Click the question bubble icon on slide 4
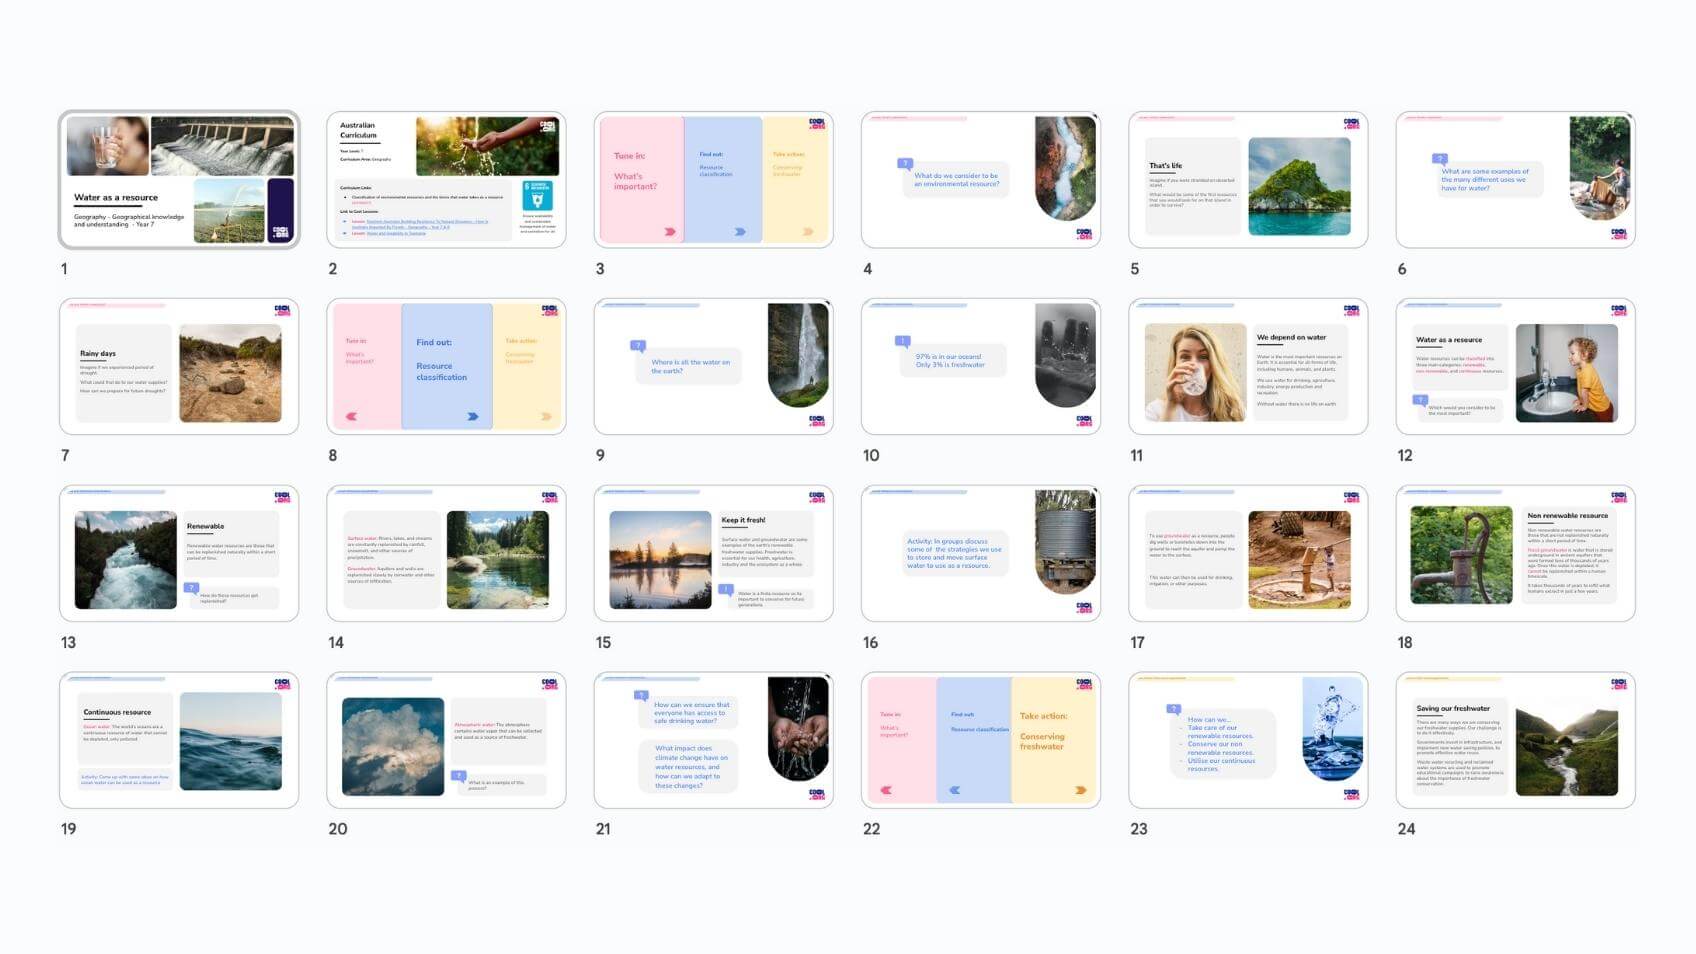Image resolution: width=1696 pixels, height=954 pixels. click(x=904, y=163)
